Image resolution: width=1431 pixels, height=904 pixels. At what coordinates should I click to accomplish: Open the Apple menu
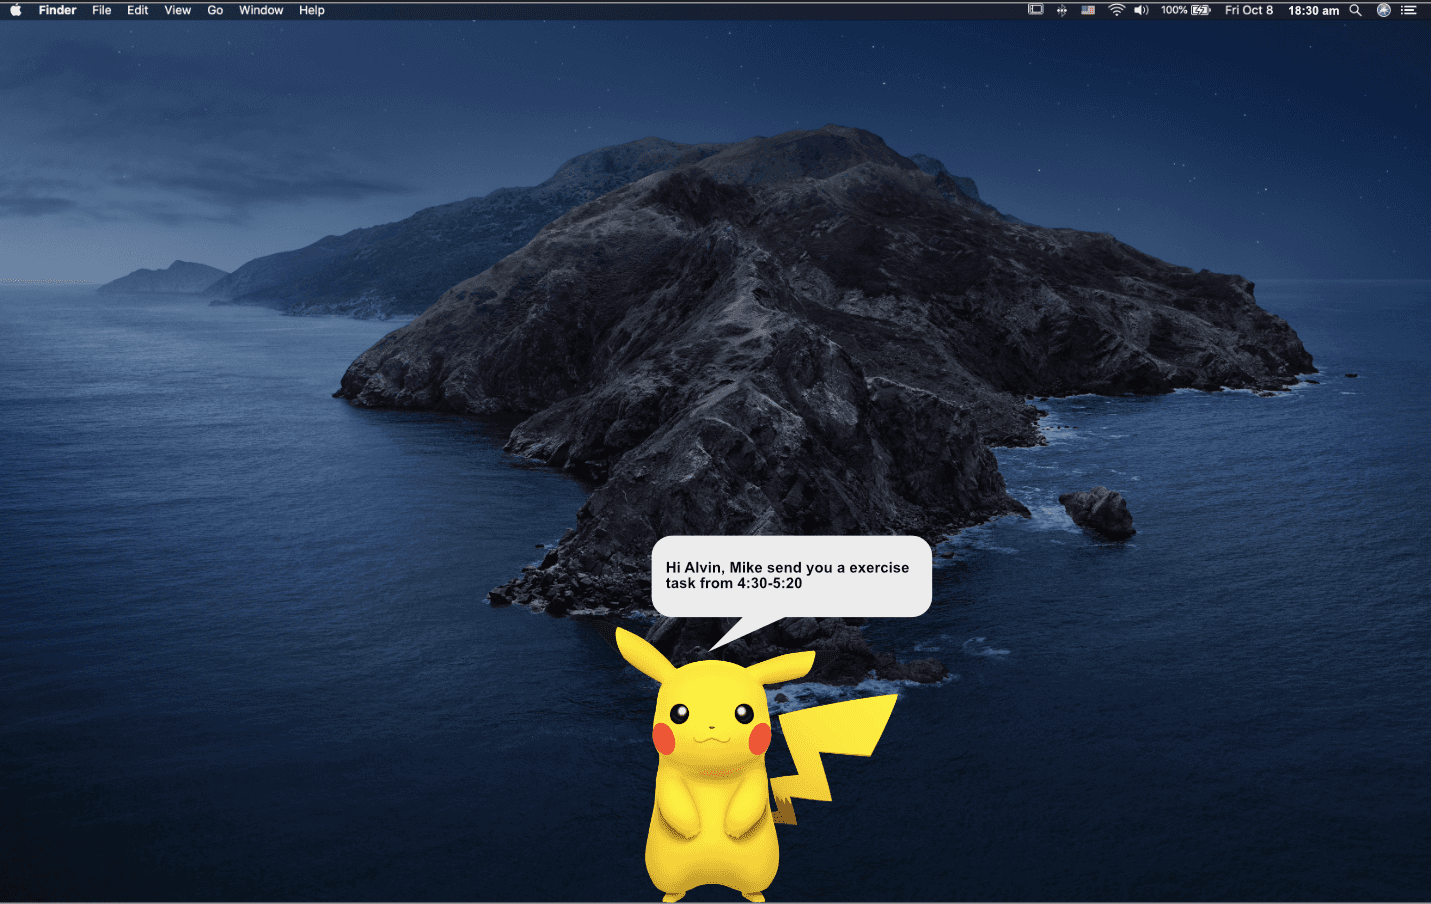click(15, 10)
